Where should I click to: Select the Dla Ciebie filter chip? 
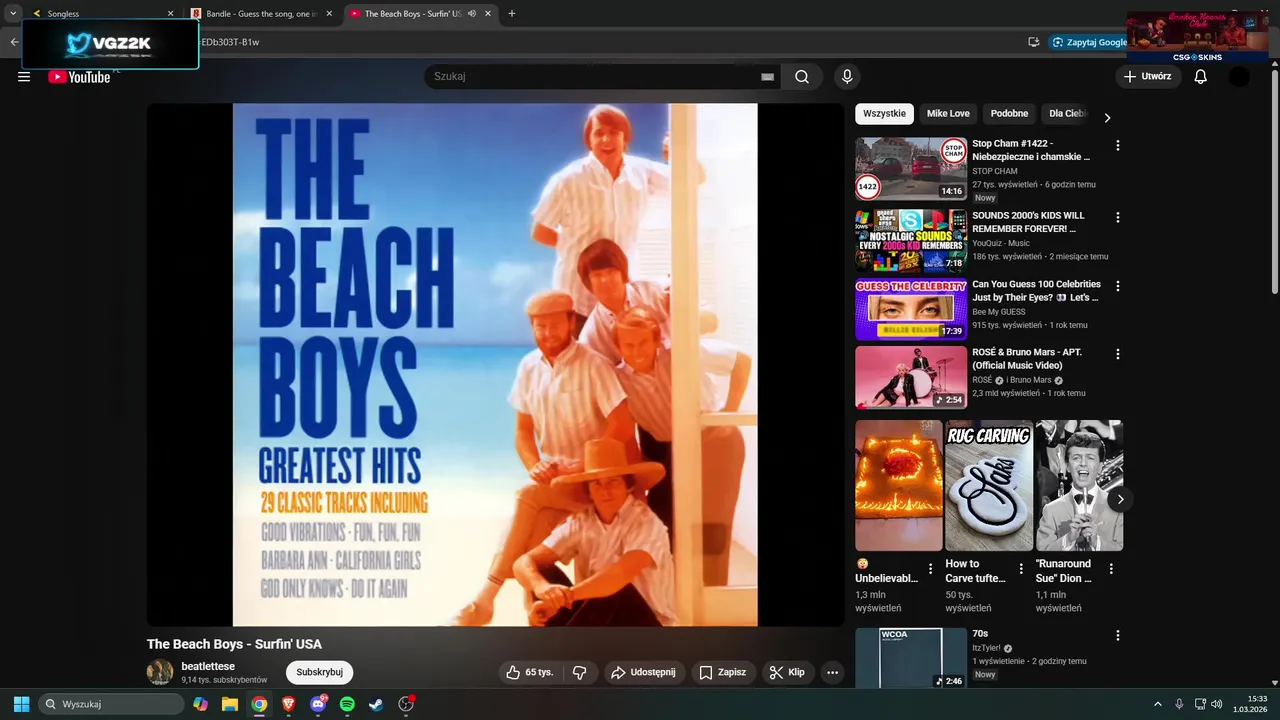[1067, 114]
